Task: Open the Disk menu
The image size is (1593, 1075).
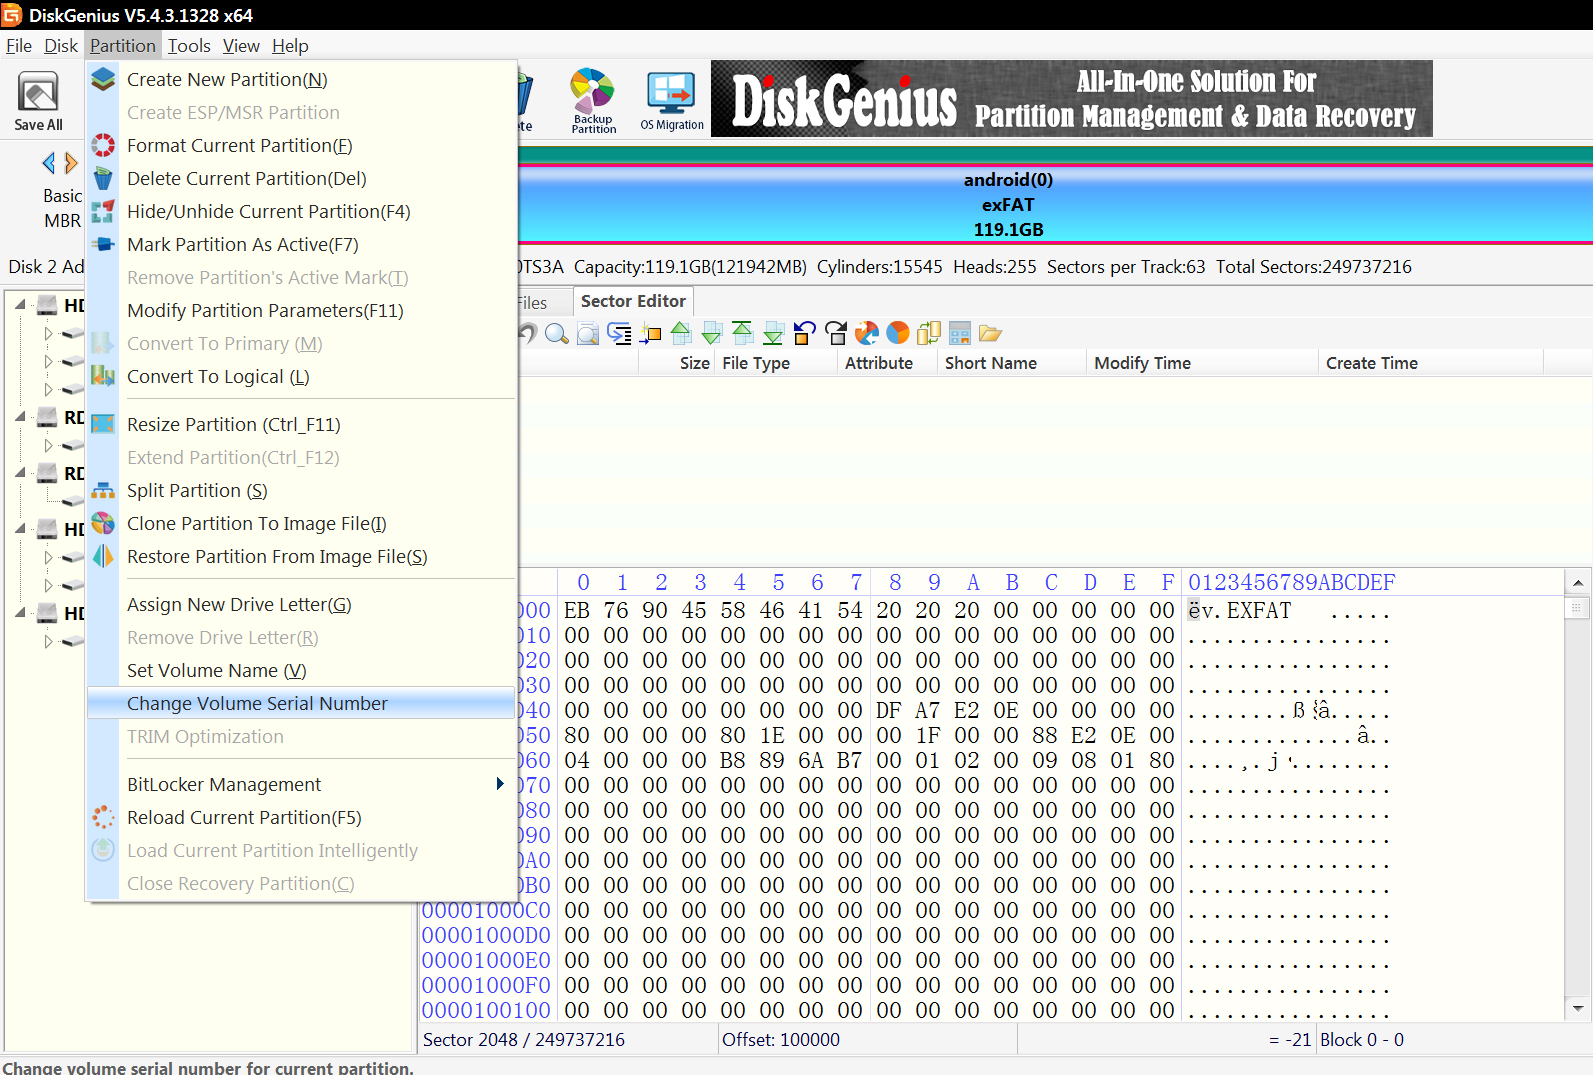Action: (x=61, y=46)
